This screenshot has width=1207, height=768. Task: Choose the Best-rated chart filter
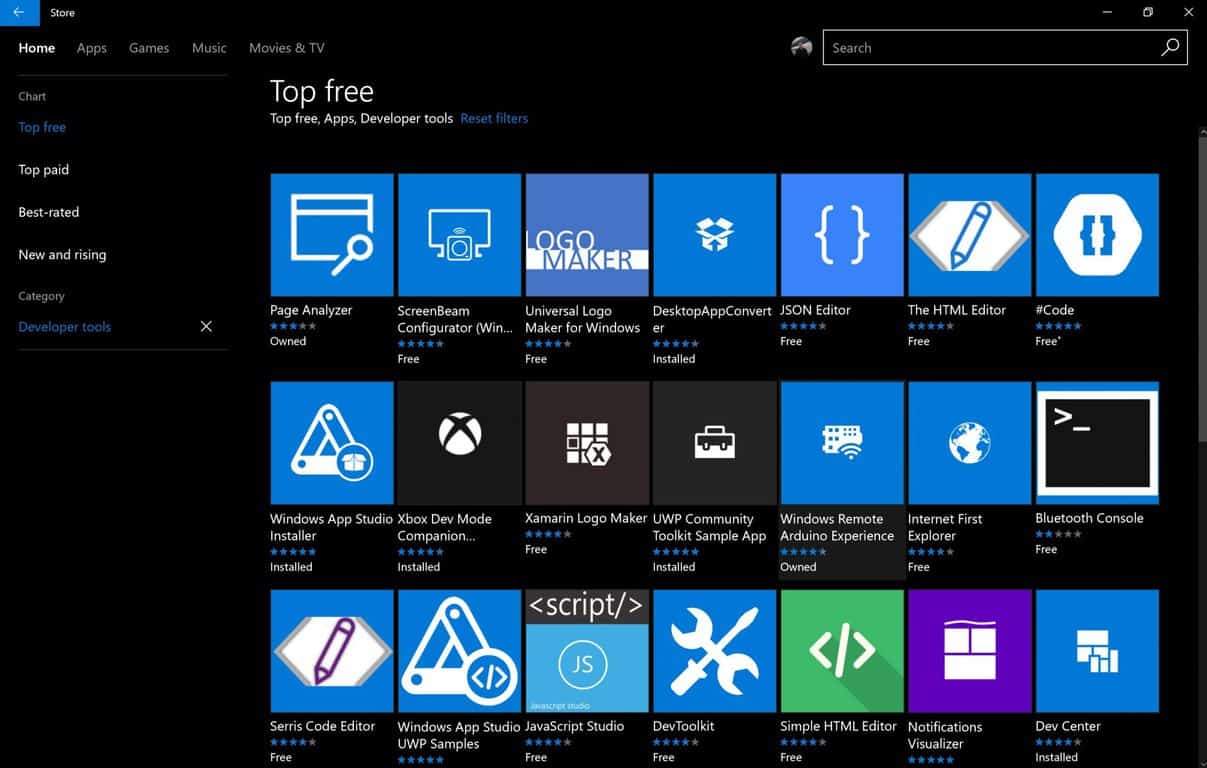point(49,212)
